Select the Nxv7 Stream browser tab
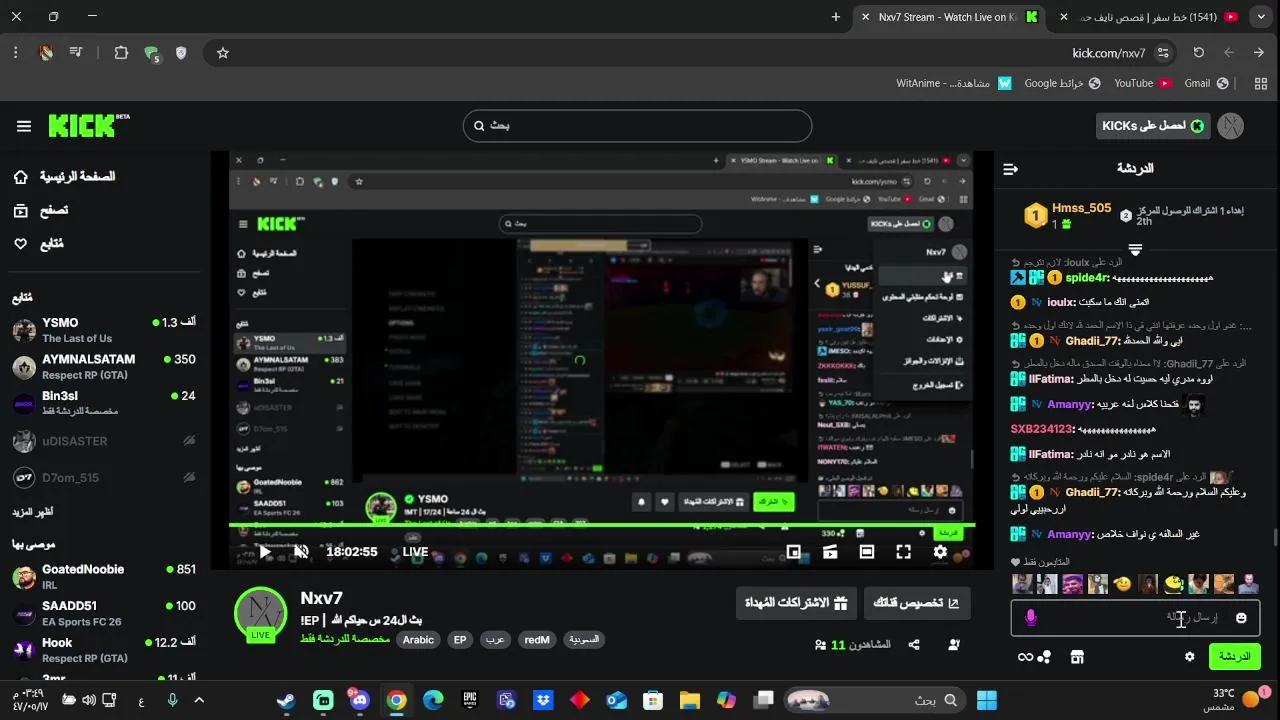This screenshot has height=720, width=1280. point(952,17)
